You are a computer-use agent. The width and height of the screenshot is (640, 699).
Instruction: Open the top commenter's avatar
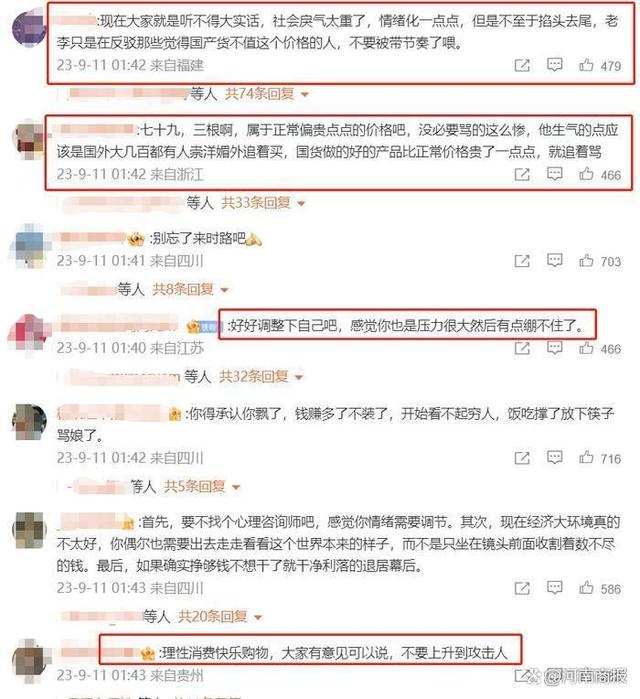pos(29,29)
